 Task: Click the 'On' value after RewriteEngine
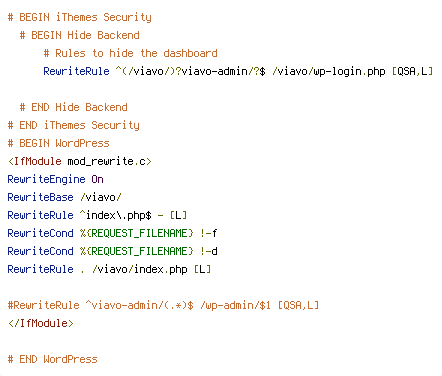click(98, 179)
